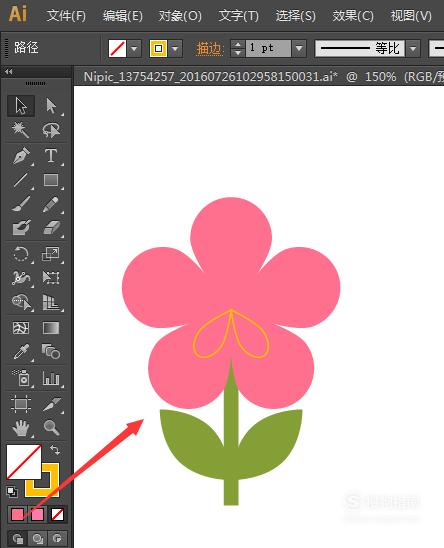This screenshot has height=548, width=444.
Task: Apply Gradient mode button
Action: coord(37,514)
